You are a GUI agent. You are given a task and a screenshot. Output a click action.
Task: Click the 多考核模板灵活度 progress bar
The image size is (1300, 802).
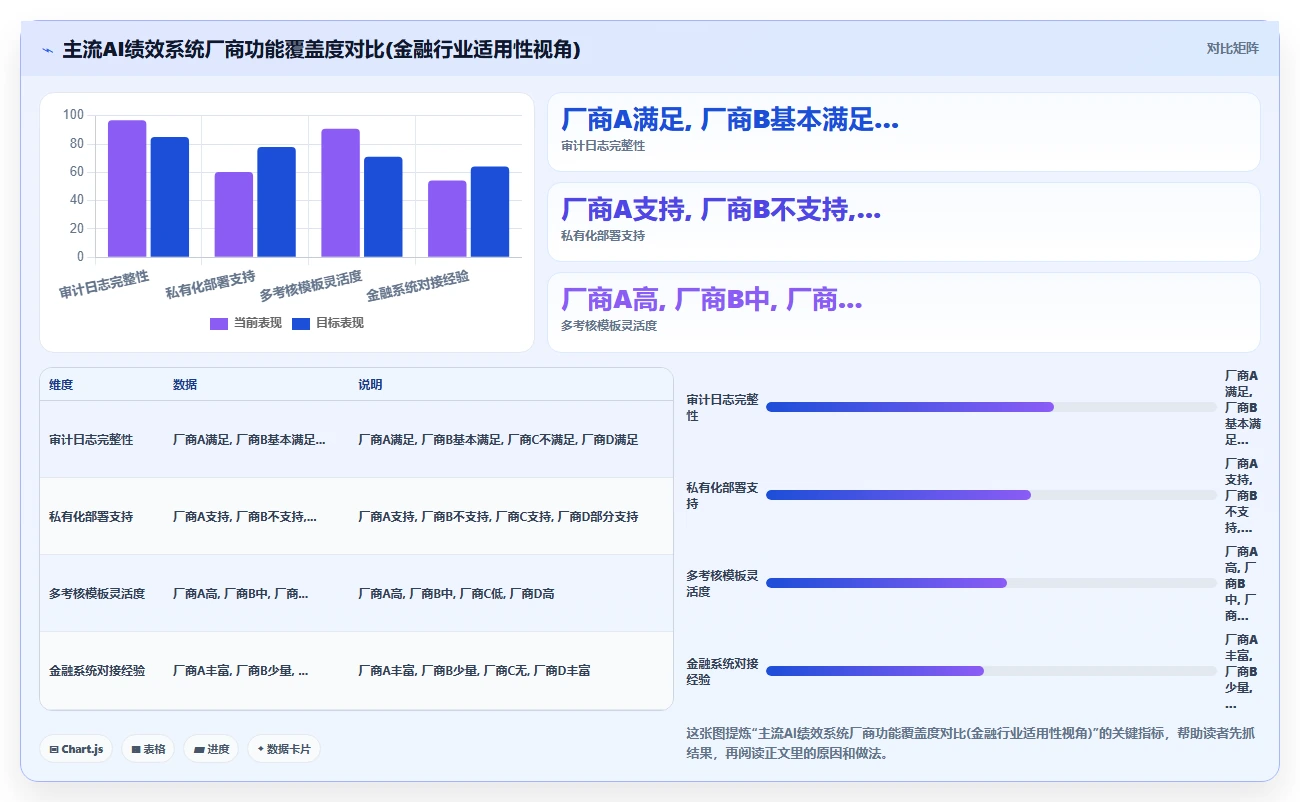(991, 583)
